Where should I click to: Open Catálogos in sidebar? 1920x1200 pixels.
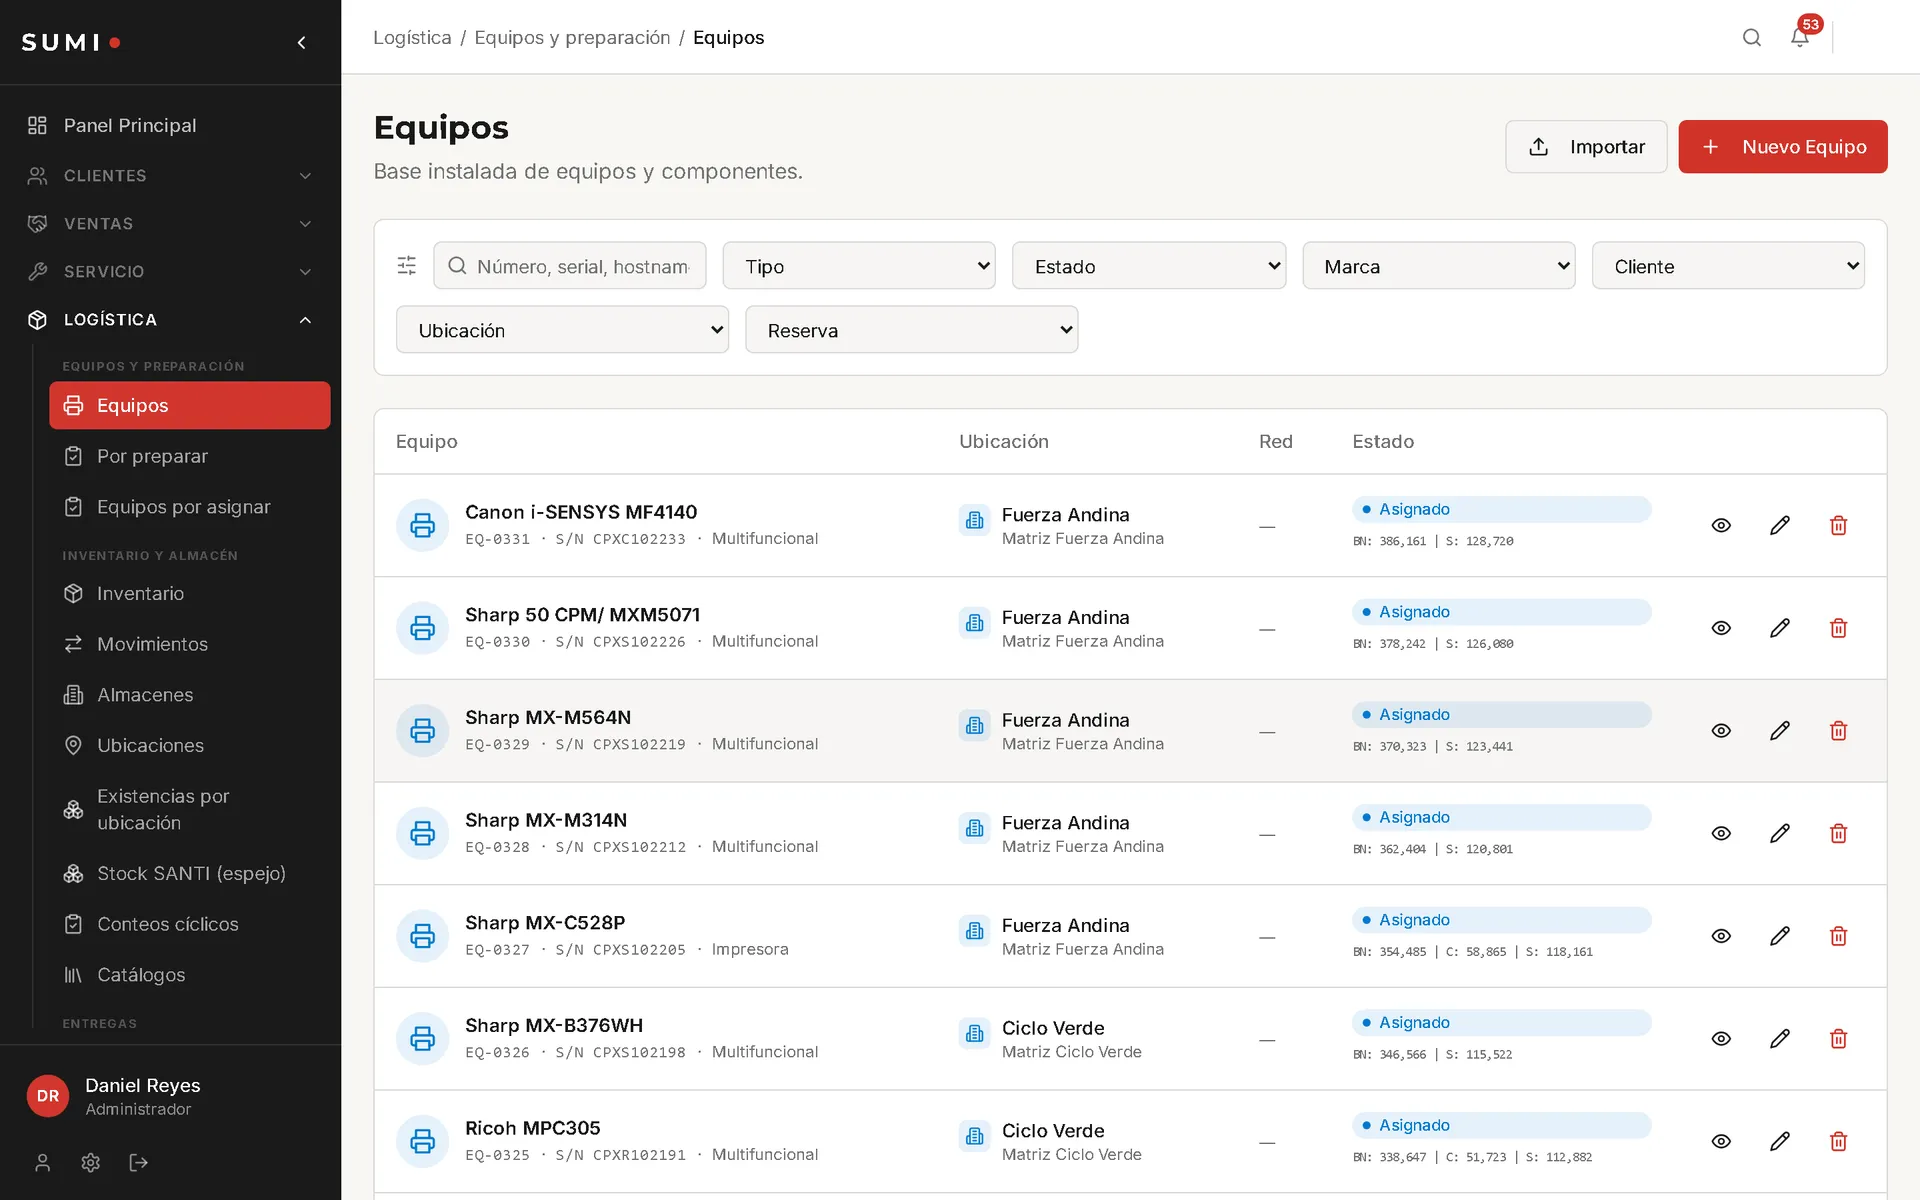190,975
